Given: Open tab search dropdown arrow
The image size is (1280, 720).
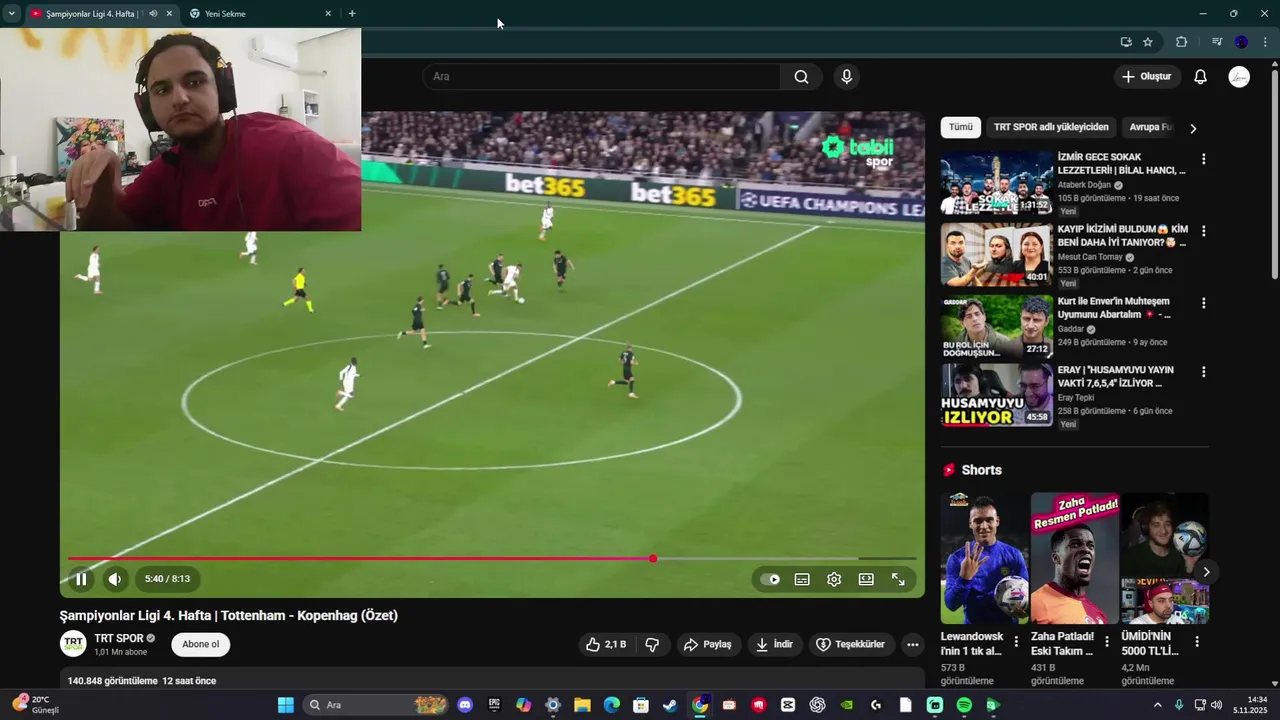Looking at the screenshot, I should point(12,14).
